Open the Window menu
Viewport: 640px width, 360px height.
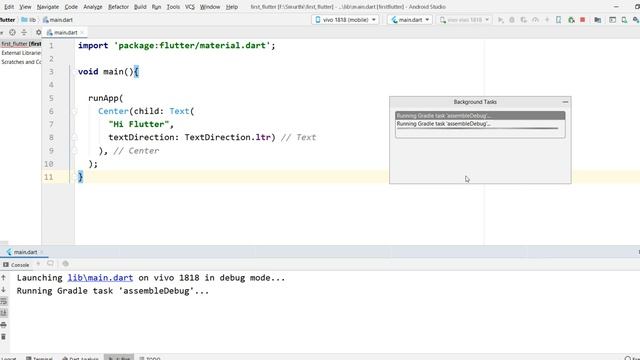(x=210, y=7)
